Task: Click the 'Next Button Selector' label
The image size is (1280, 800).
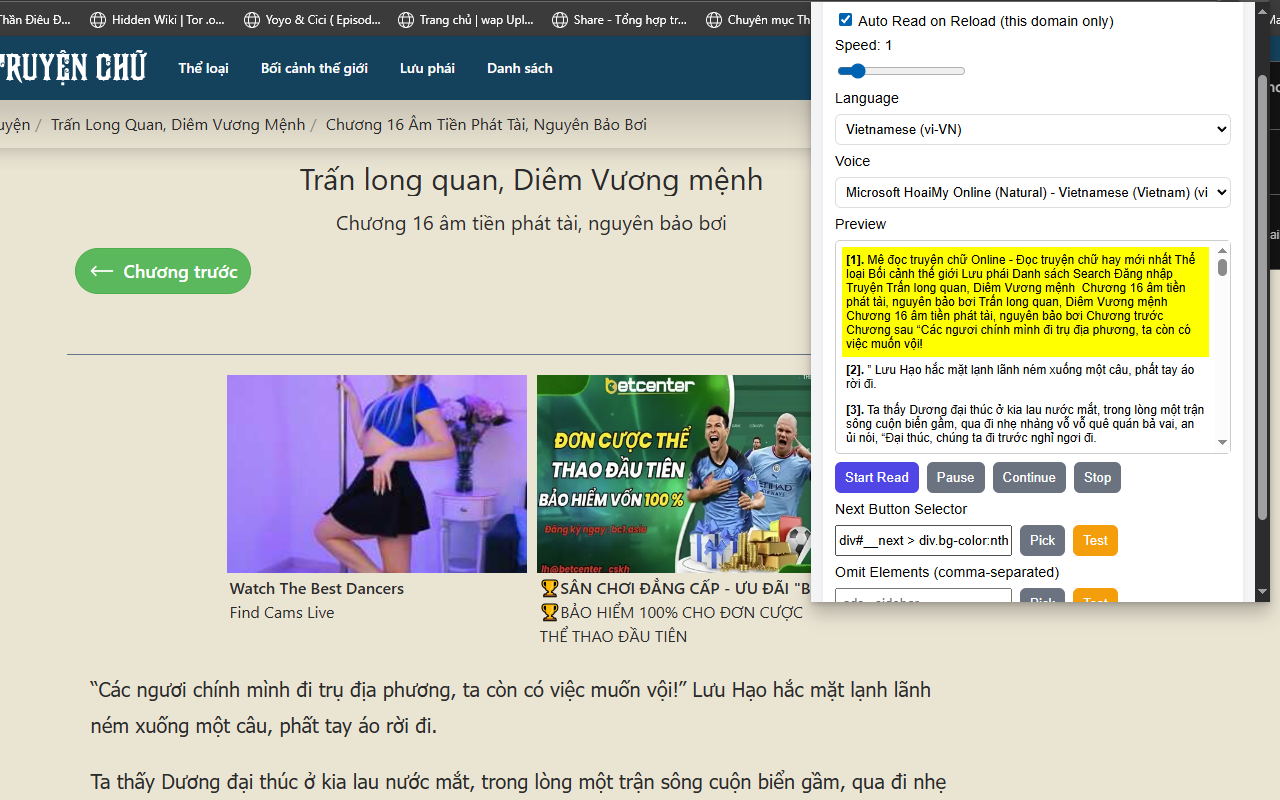Action: [x=901, y=509]
